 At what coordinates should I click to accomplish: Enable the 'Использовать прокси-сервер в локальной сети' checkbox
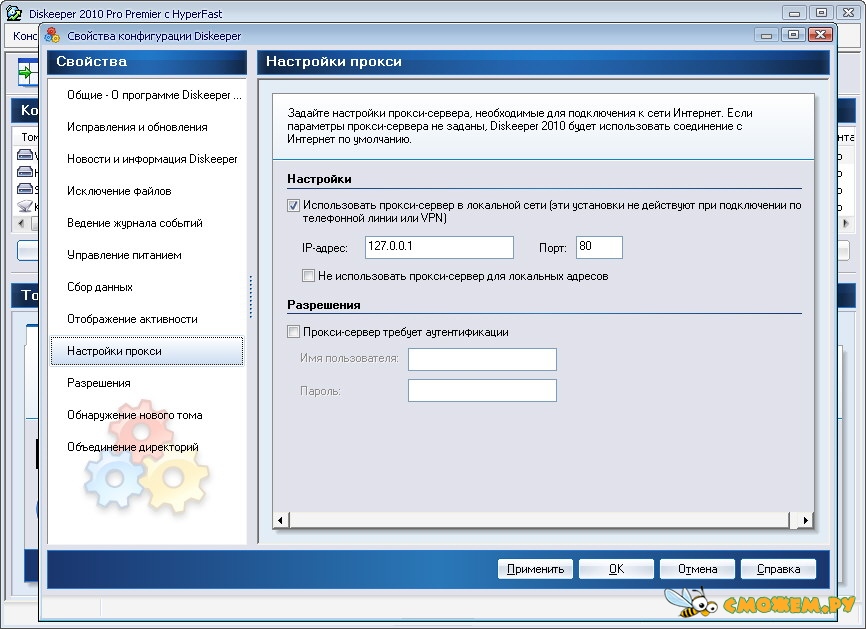[x=293, y=205]
